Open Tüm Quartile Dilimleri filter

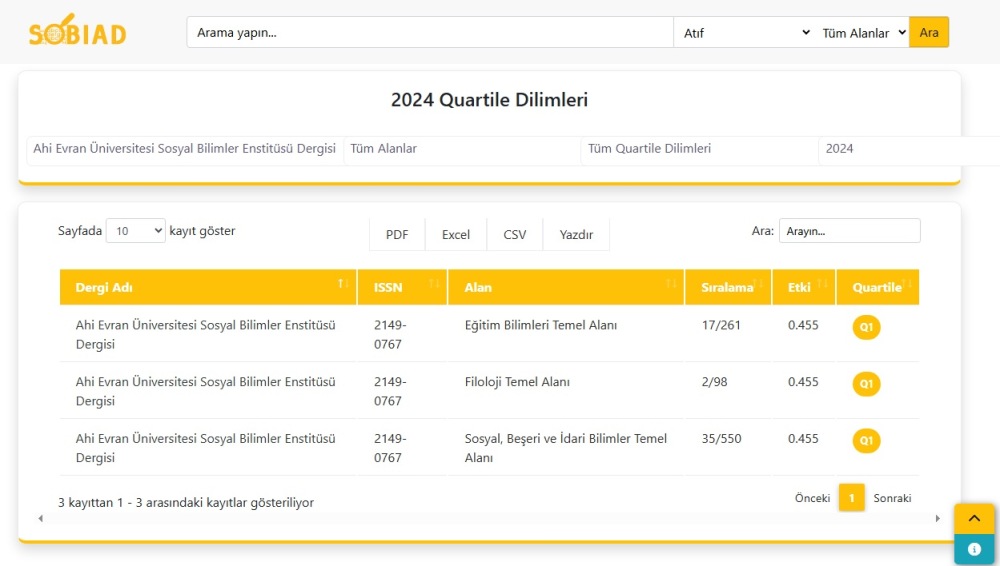[x=700, y=149]
